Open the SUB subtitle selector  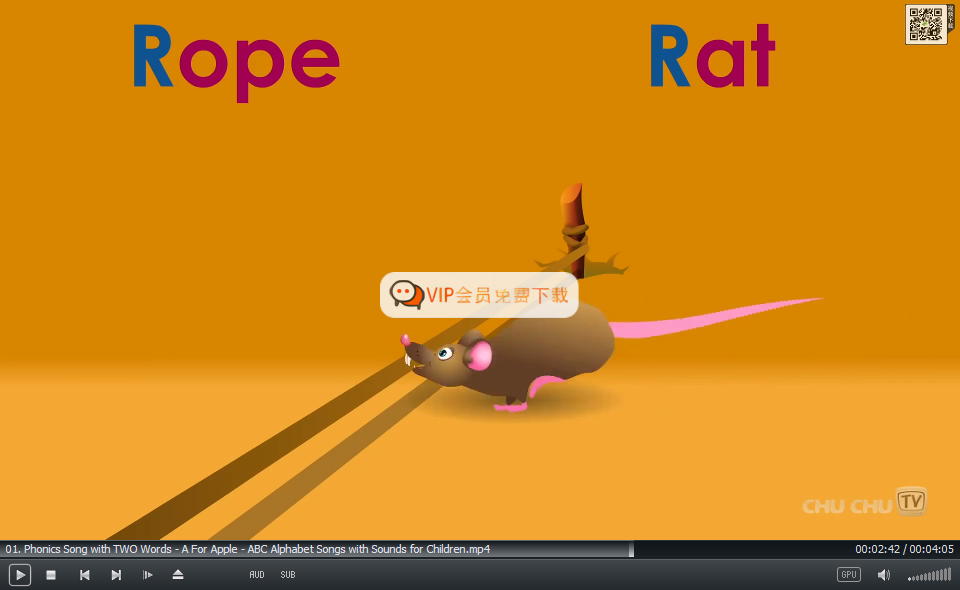coord(288,575)
